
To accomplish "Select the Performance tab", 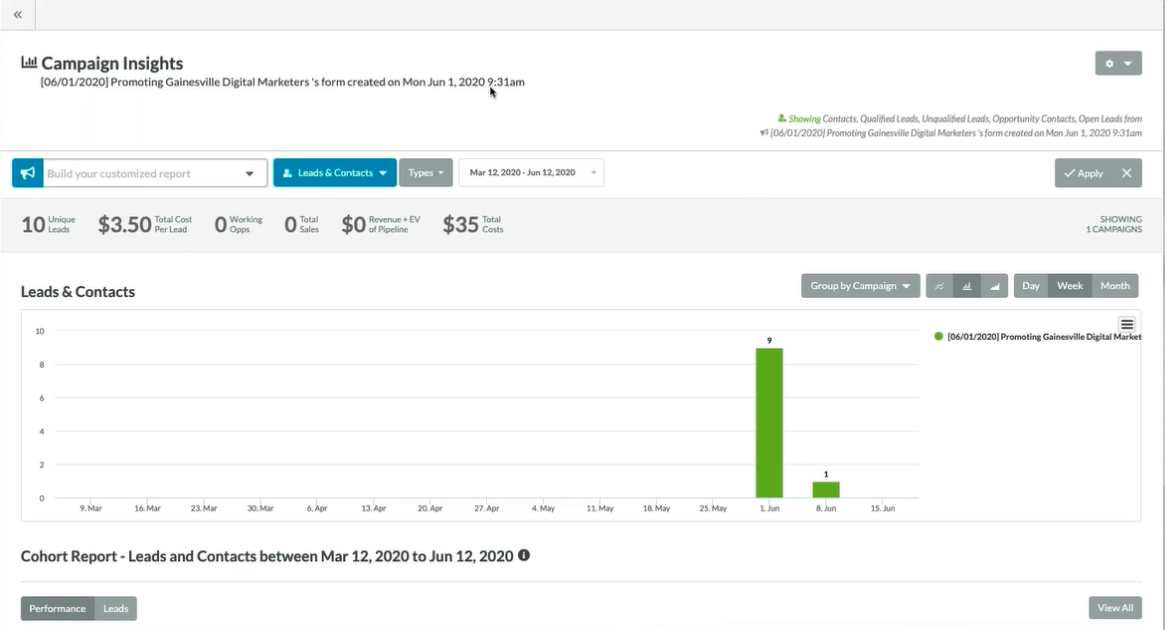I will point(57,608).
